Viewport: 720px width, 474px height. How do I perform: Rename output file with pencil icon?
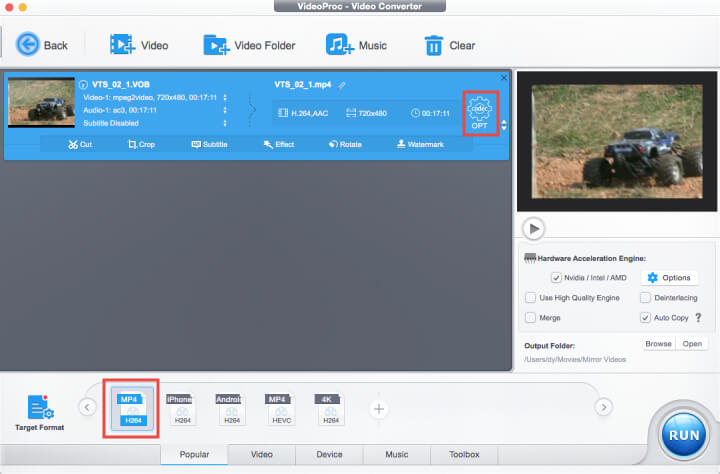click(x=342, y=85)
